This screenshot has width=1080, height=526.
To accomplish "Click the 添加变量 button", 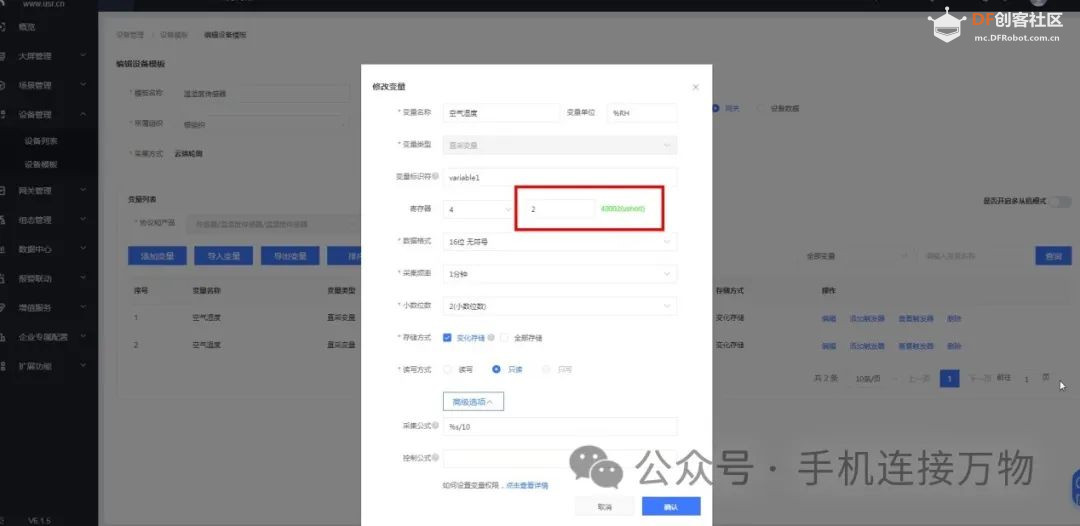I will [x=157, y=256].
